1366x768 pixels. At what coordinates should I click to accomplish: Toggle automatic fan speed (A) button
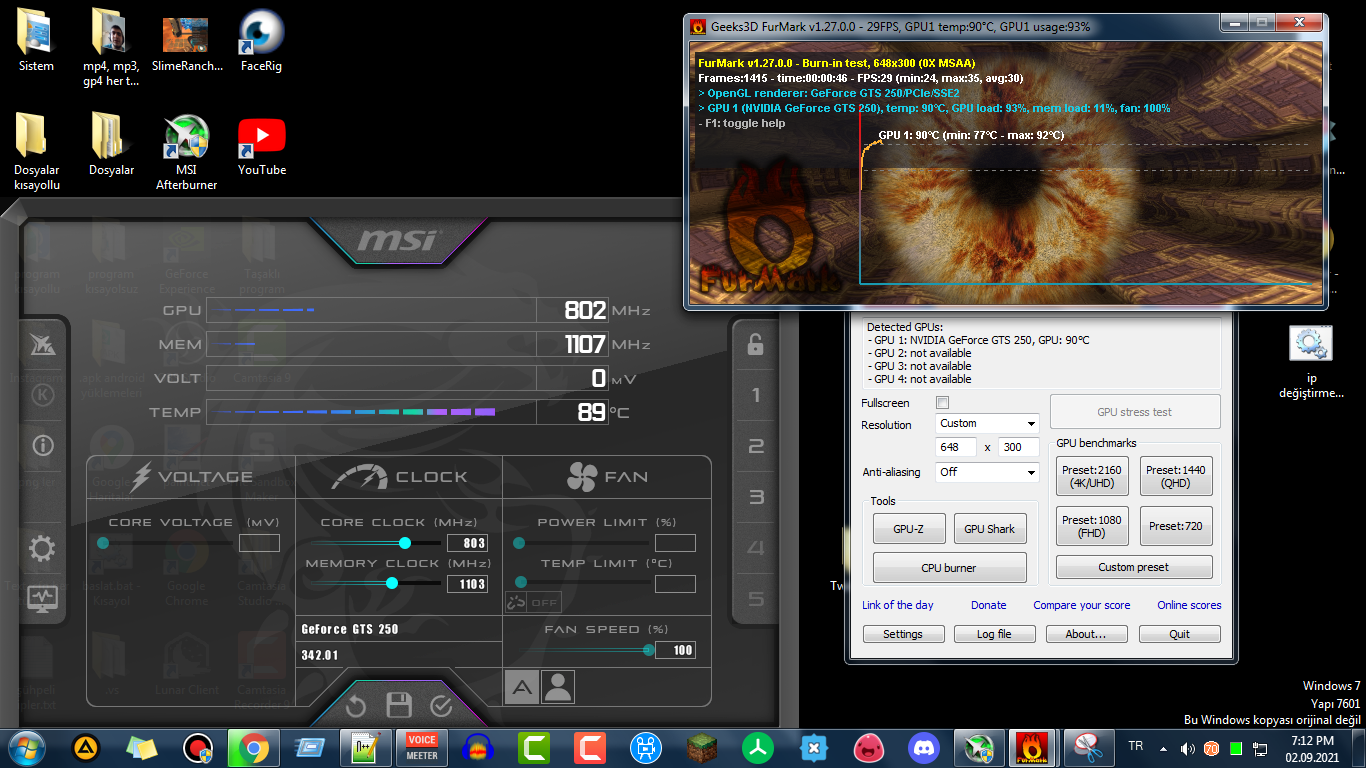pos(521,687)
